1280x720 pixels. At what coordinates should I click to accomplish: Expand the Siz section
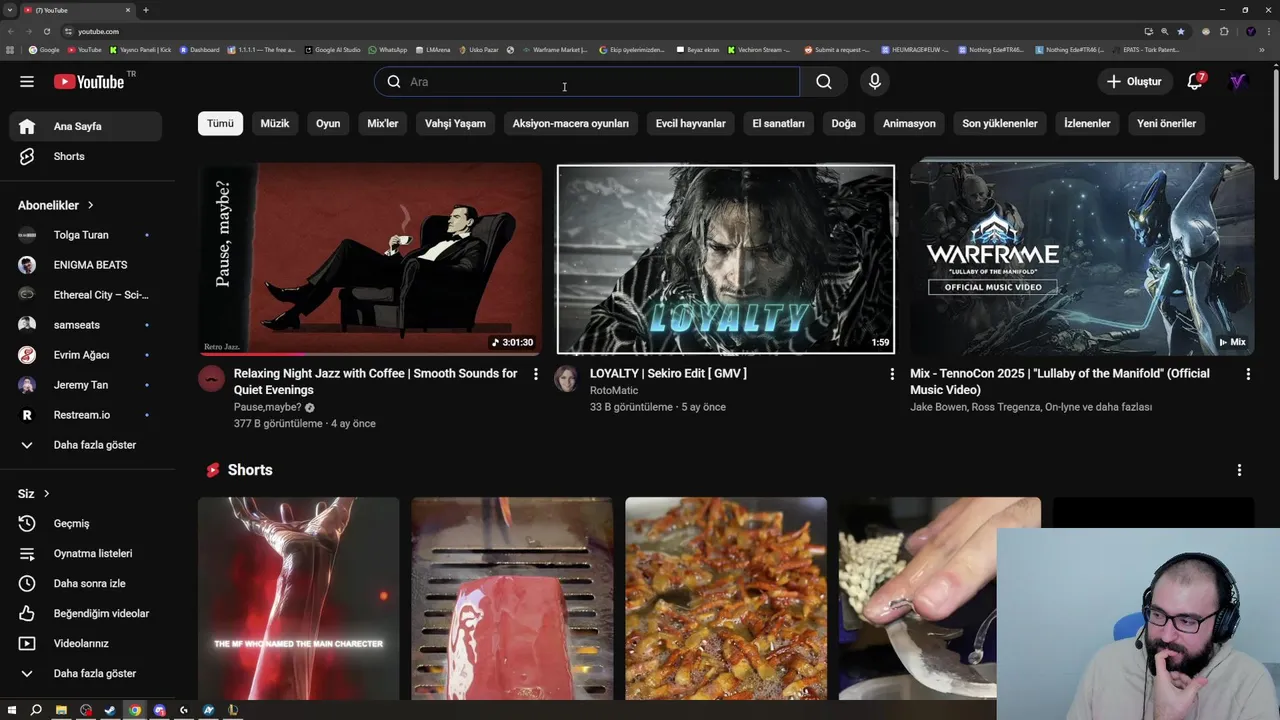coord(34,493)
